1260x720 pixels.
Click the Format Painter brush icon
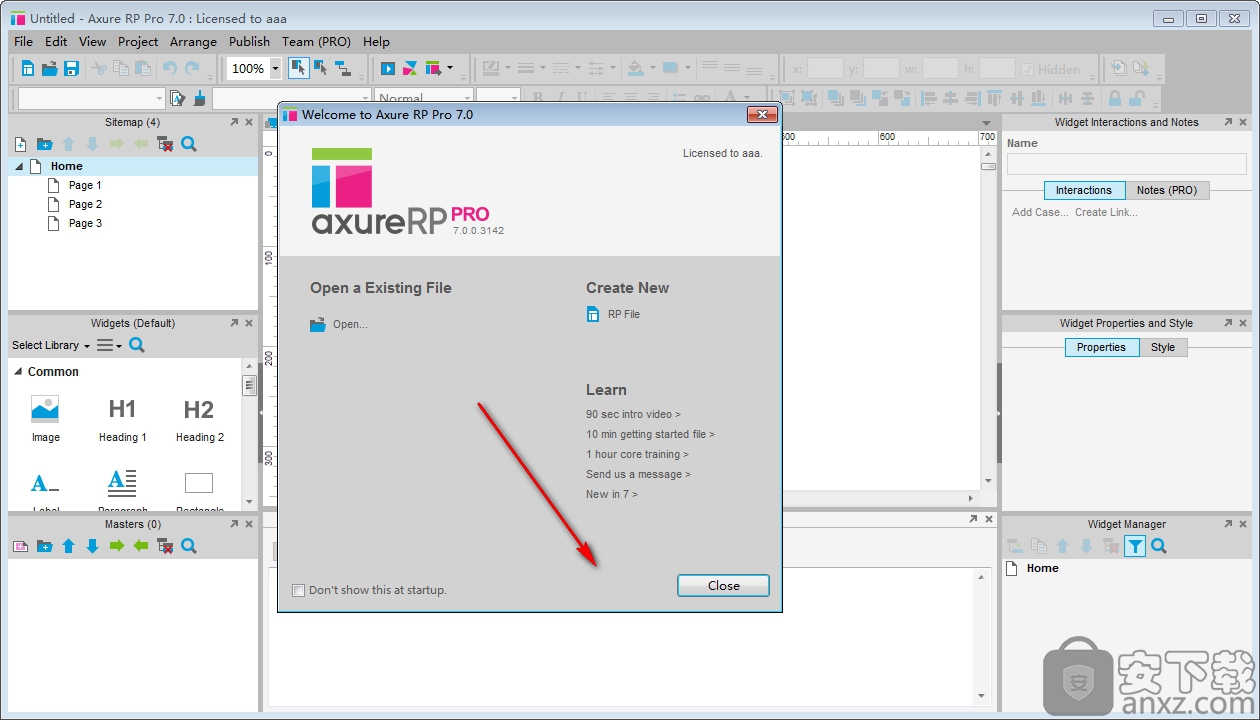pos(199,98)
